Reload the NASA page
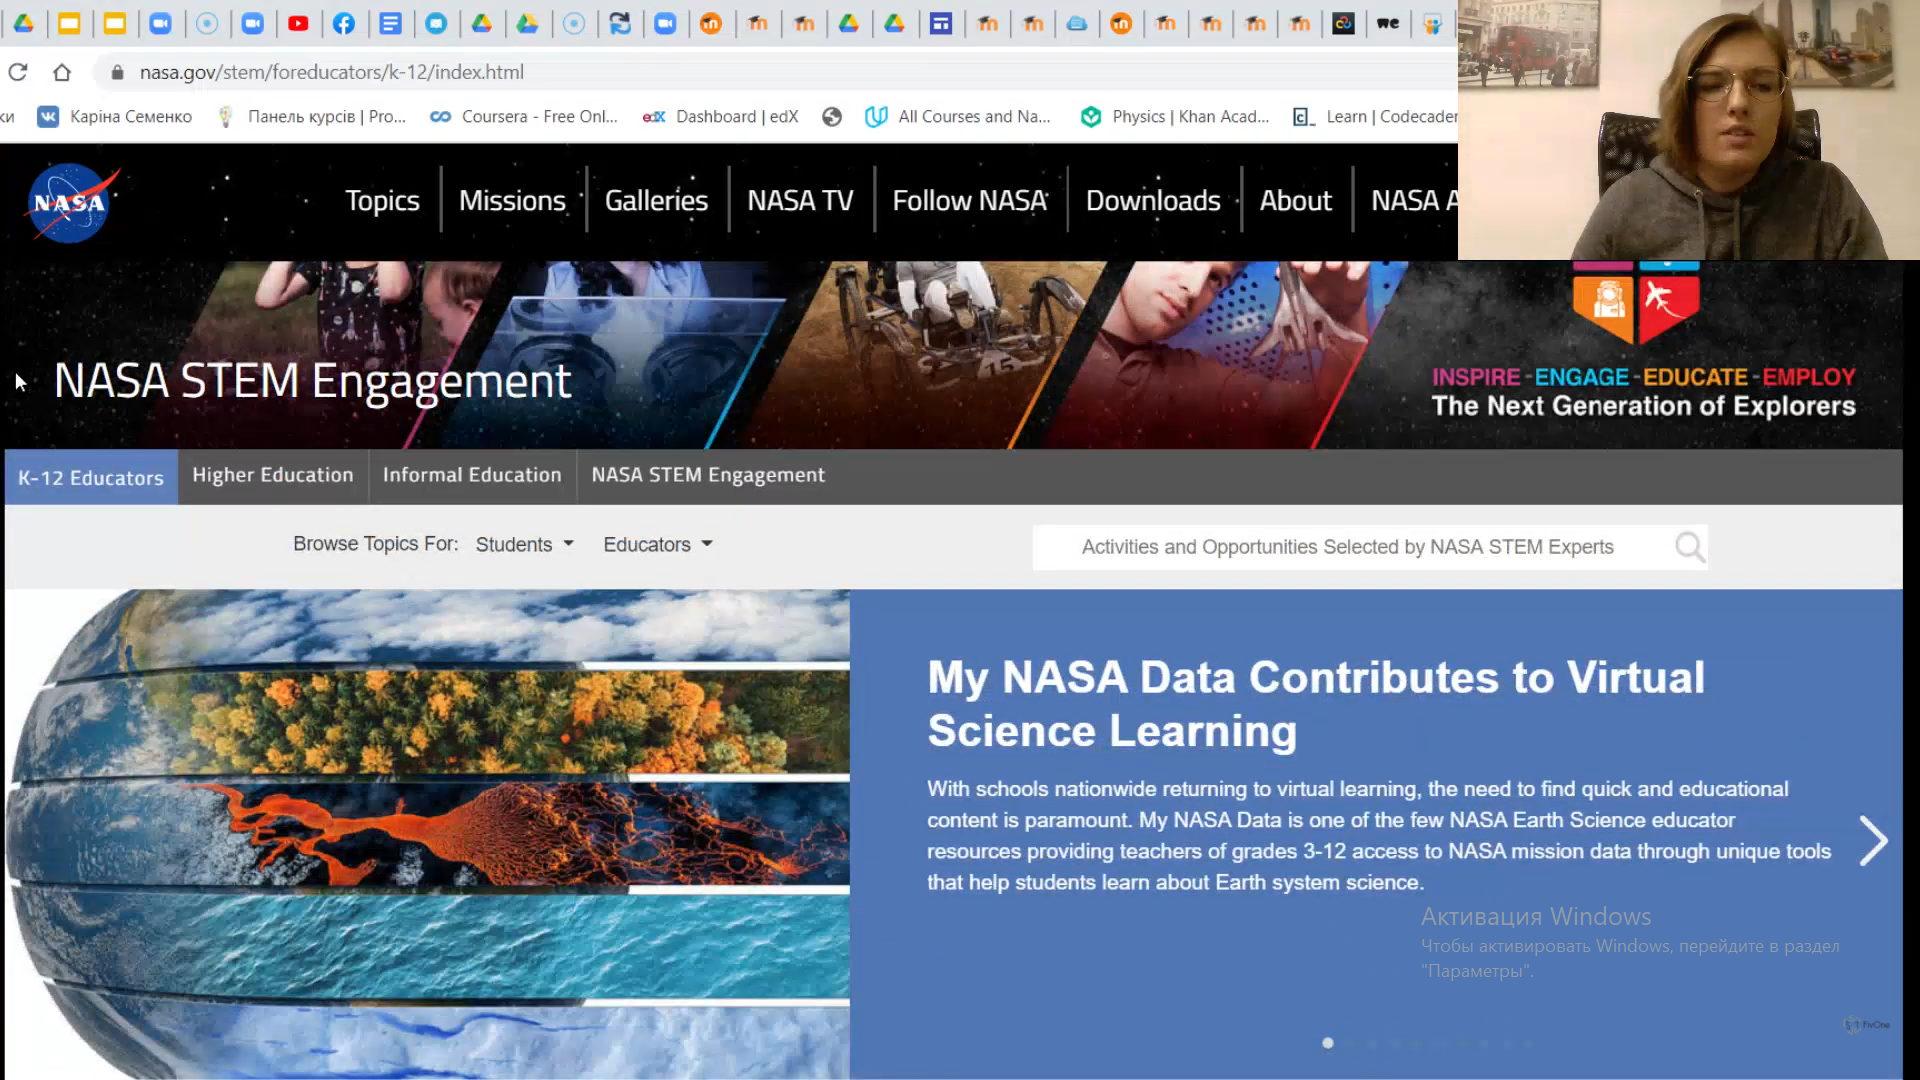The width and height of the screenshot is (1920, 1080). (x=17, y=72)
